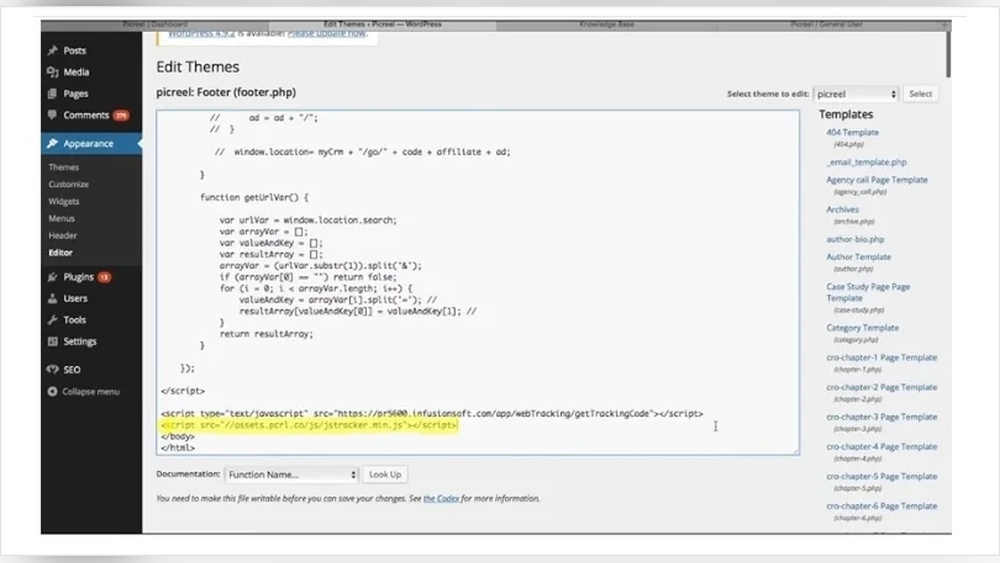1000x563 pixels.
Task: Select Editor submenu item
Action: click(x=61, y=253)
